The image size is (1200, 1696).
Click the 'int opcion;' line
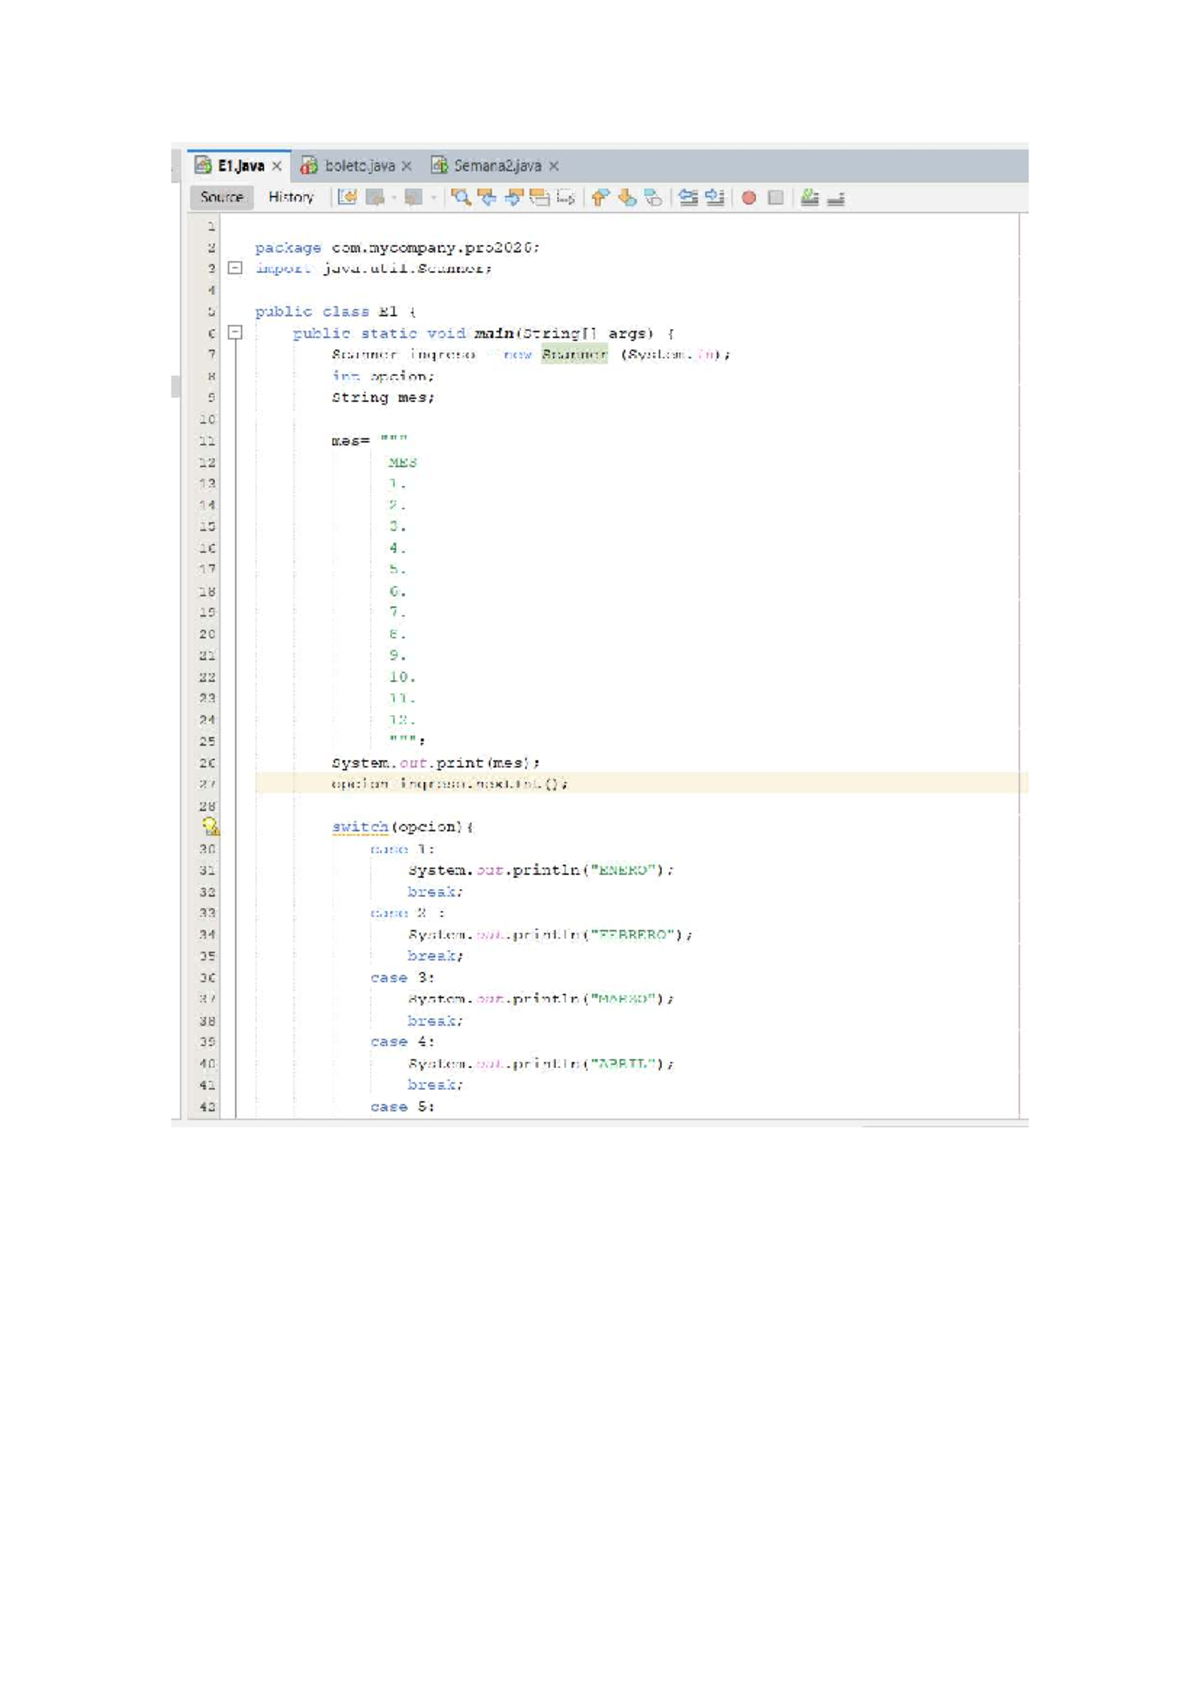(x=383, y=376)
